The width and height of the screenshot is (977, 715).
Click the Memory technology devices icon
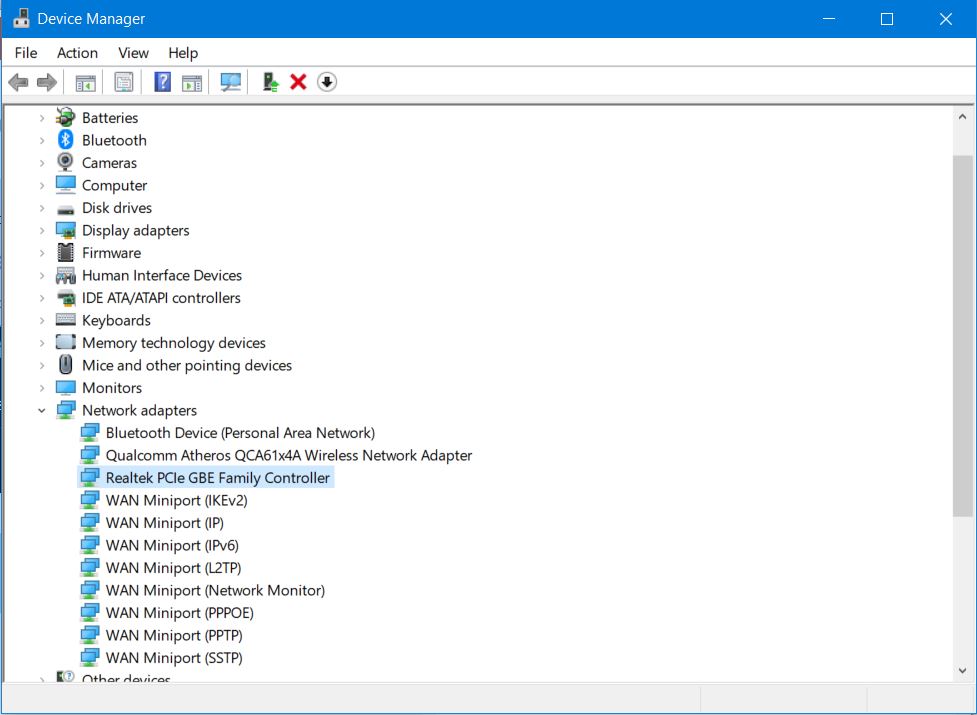coord(65,343)
